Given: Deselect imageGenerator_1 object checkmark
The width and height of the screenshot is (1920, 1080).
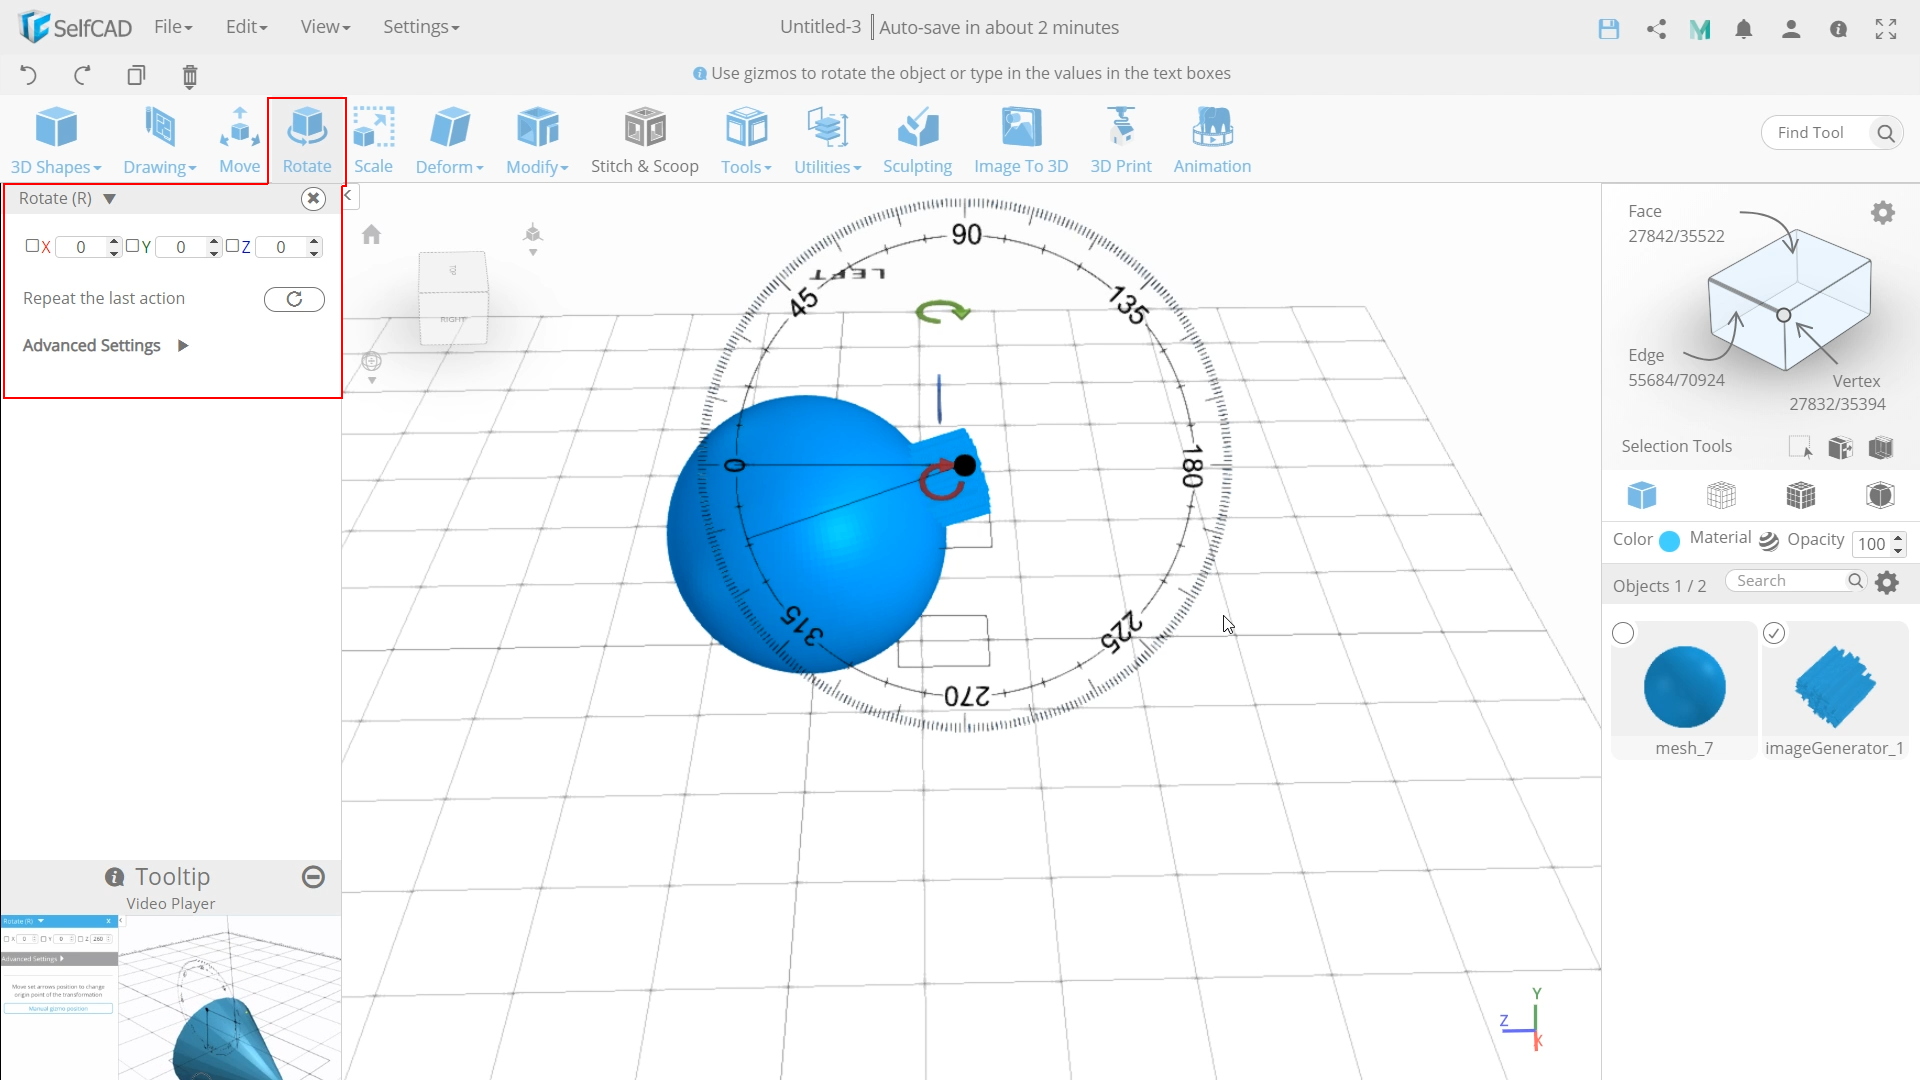Looking at the screenshot, I should pos(1774,633).
